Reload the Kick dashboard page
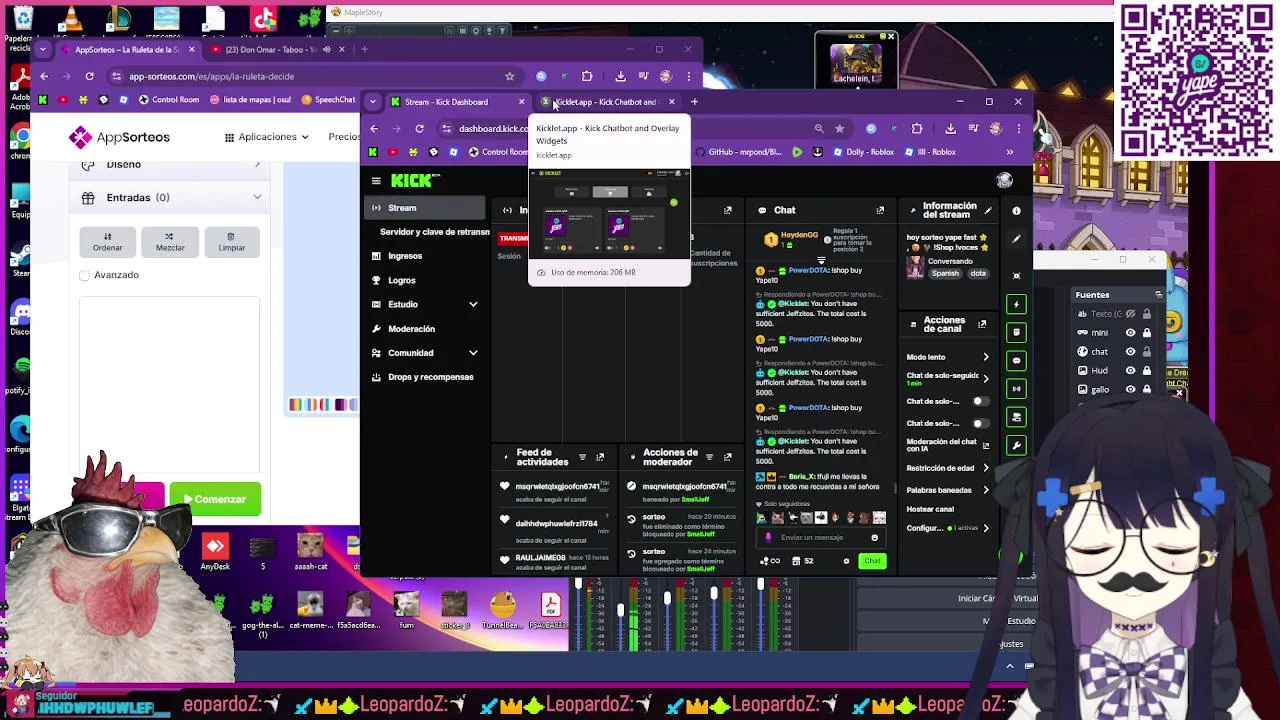This screenshot has width=1280, height=720. (419, 129)
